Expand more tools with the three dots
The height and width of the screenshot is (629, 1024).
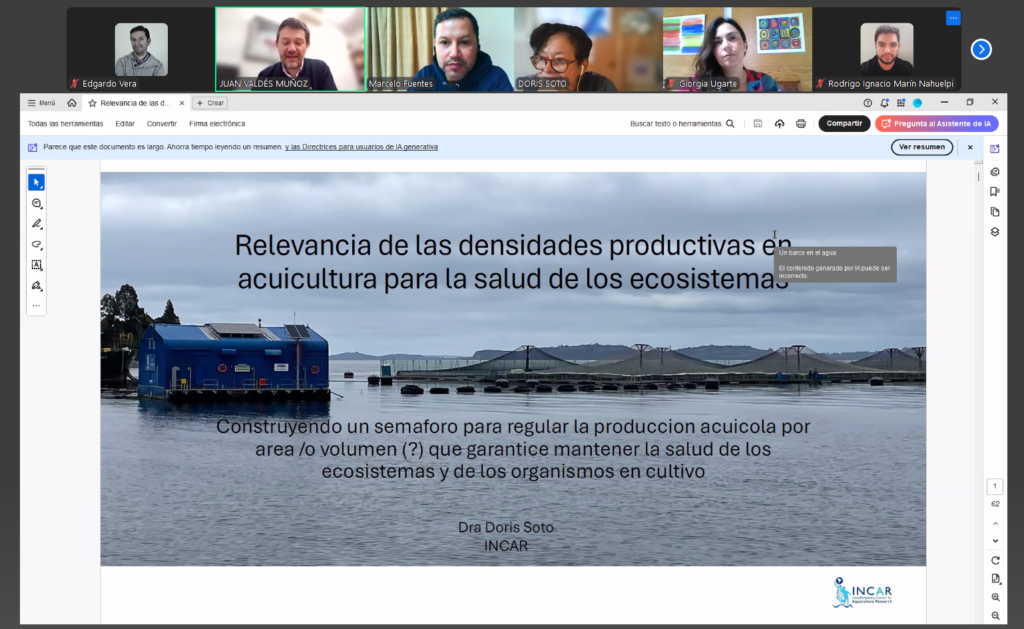(x=36, y=306)
